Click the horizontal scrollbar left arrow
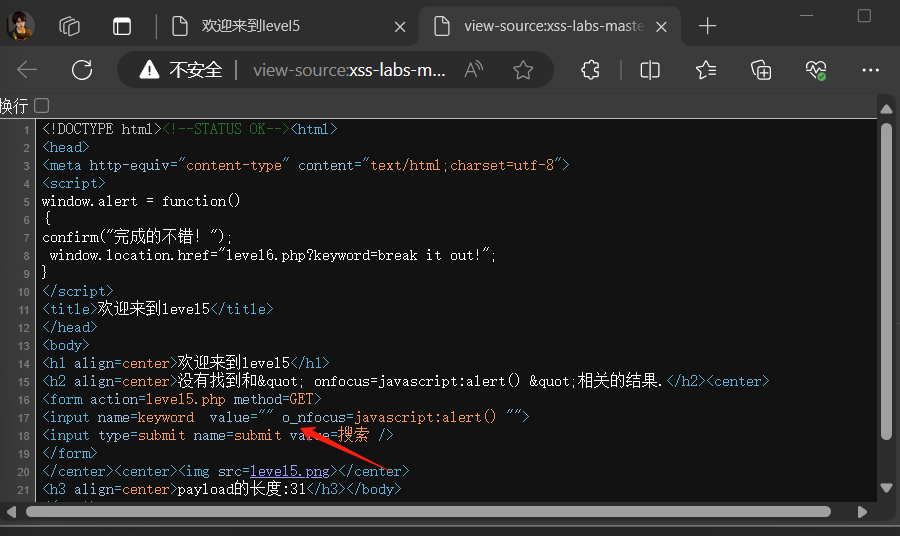The height and width of the screenshot is (536, 900). click(x=11, y=512)
